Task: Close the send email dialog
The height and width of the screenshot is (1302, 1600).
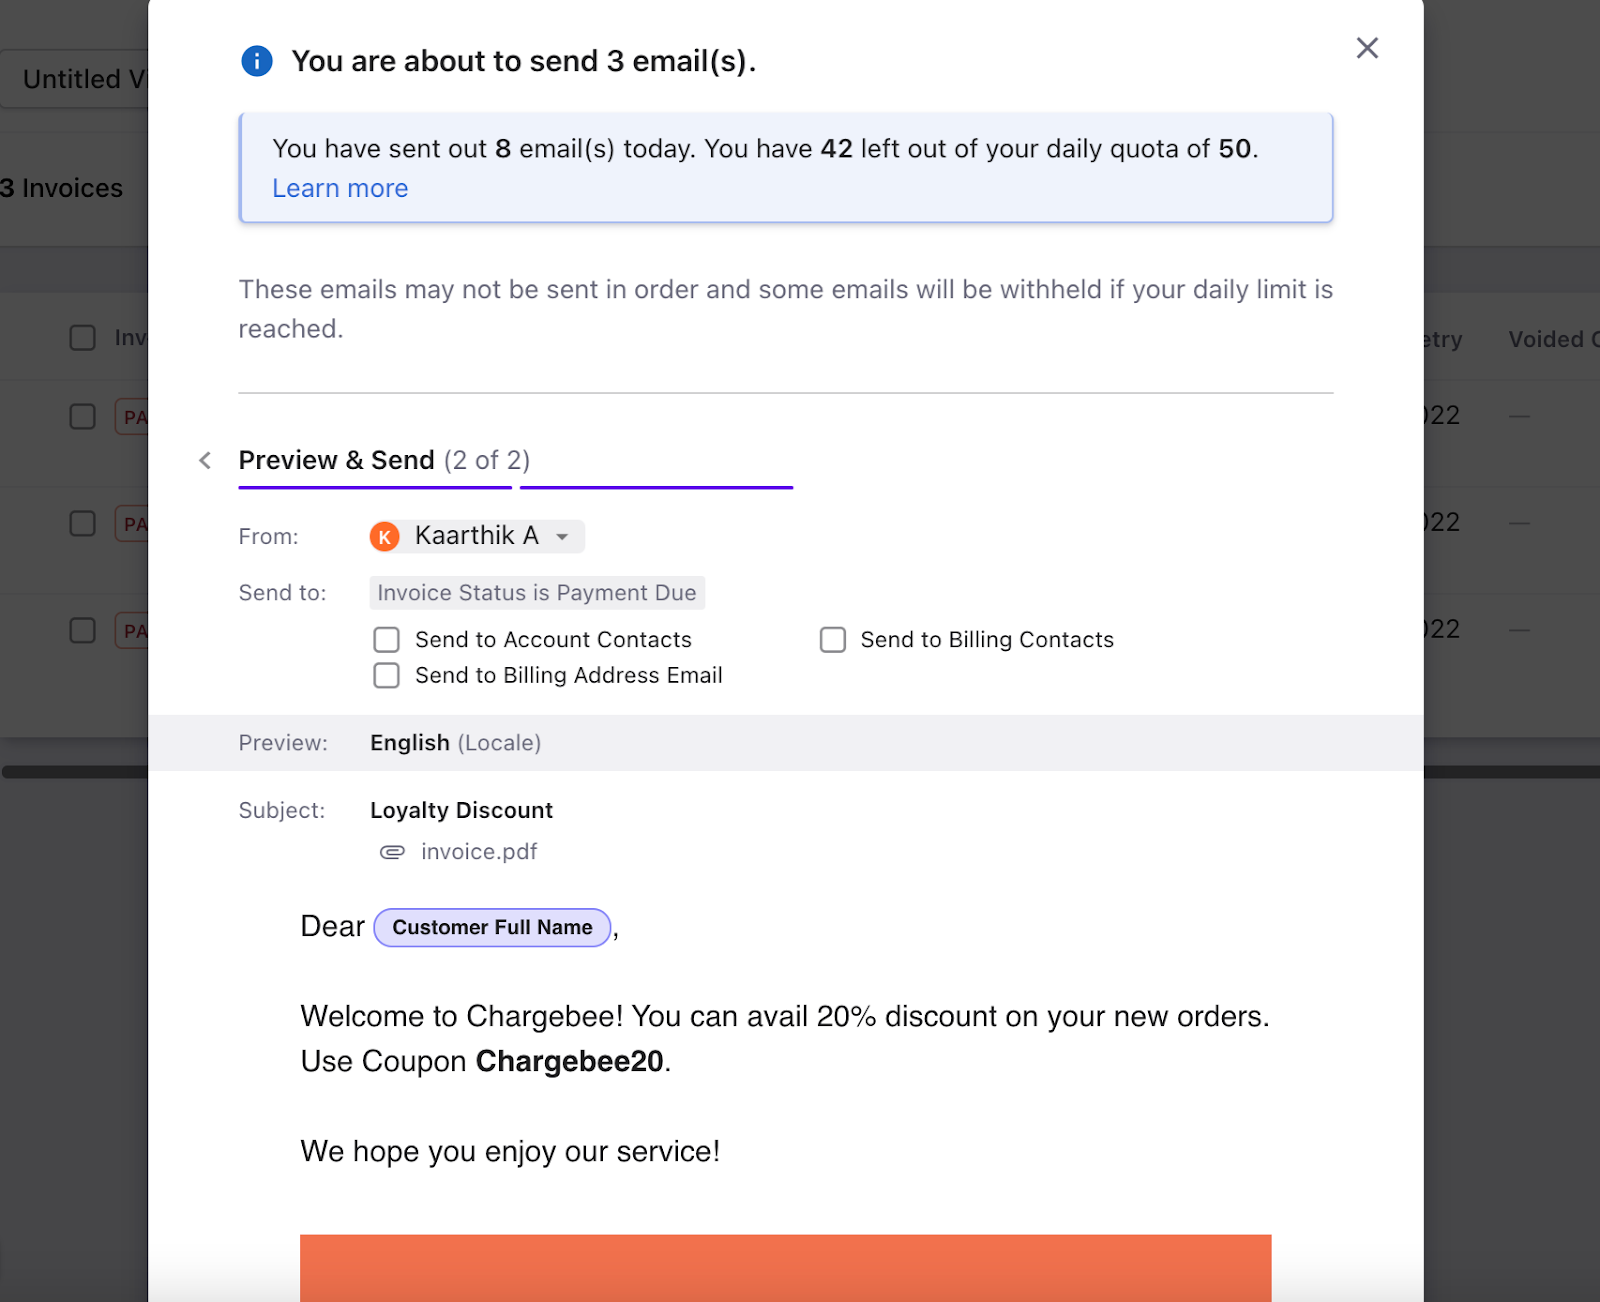Action: [x=1367, y=48]
